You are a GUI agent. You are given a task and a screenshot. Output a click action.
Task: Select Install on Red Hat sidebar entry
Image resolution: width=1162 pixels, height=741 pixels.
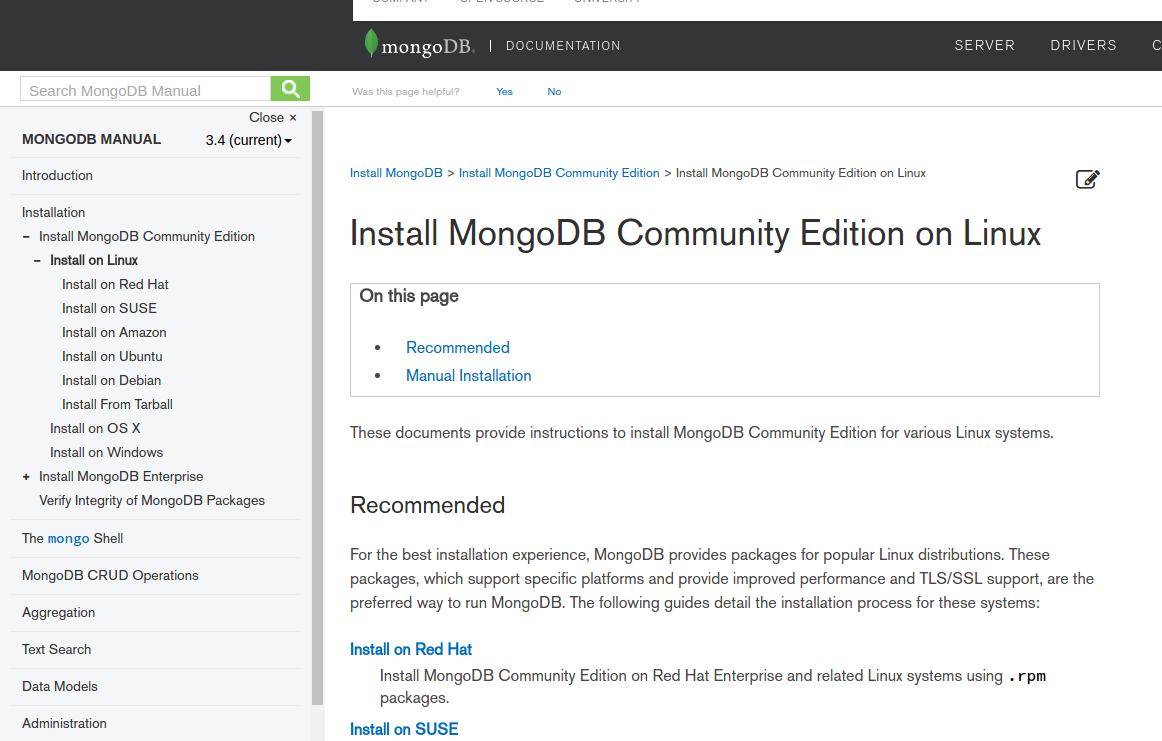pos(115,285)
